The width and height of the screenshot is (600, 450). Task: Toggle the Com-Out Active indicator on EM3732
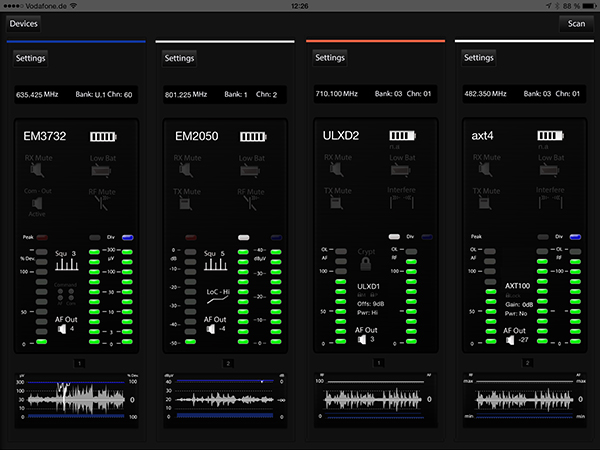(37, 205)
